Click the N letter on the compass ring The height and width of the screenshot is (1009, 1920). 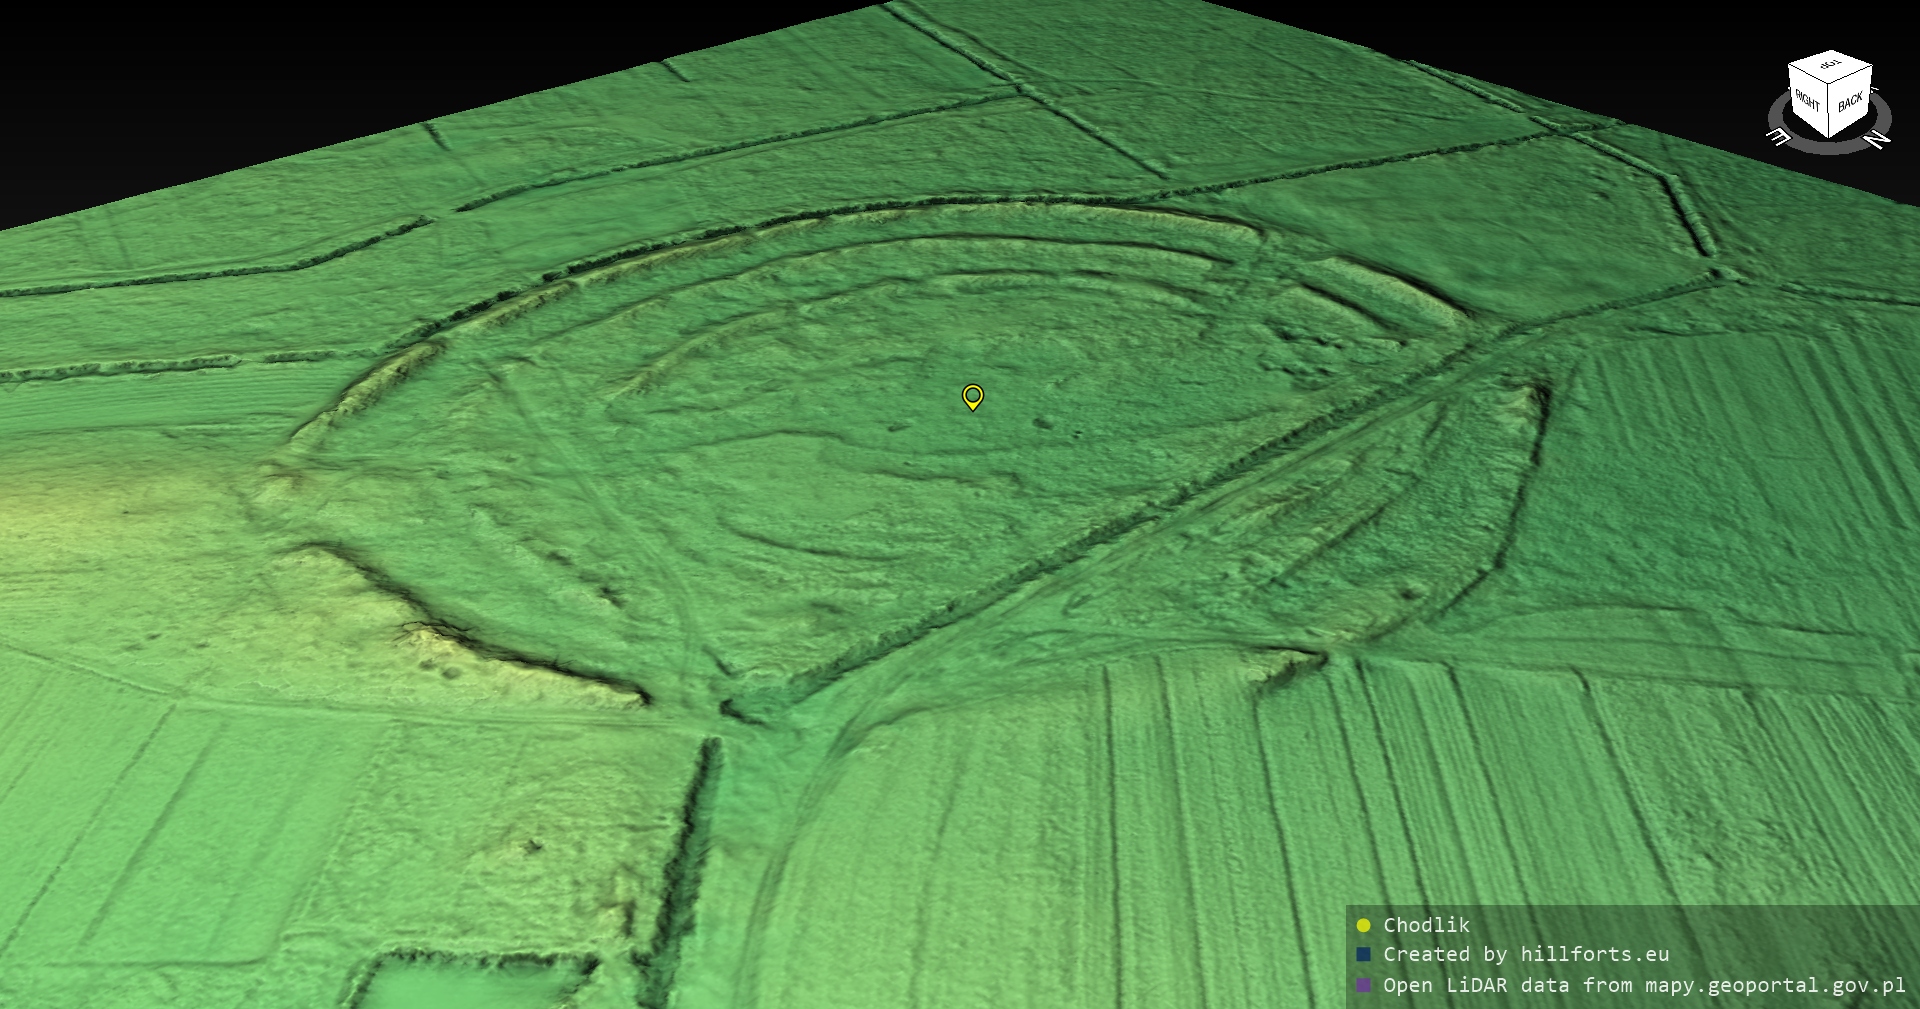click(x=1878, y=139)
